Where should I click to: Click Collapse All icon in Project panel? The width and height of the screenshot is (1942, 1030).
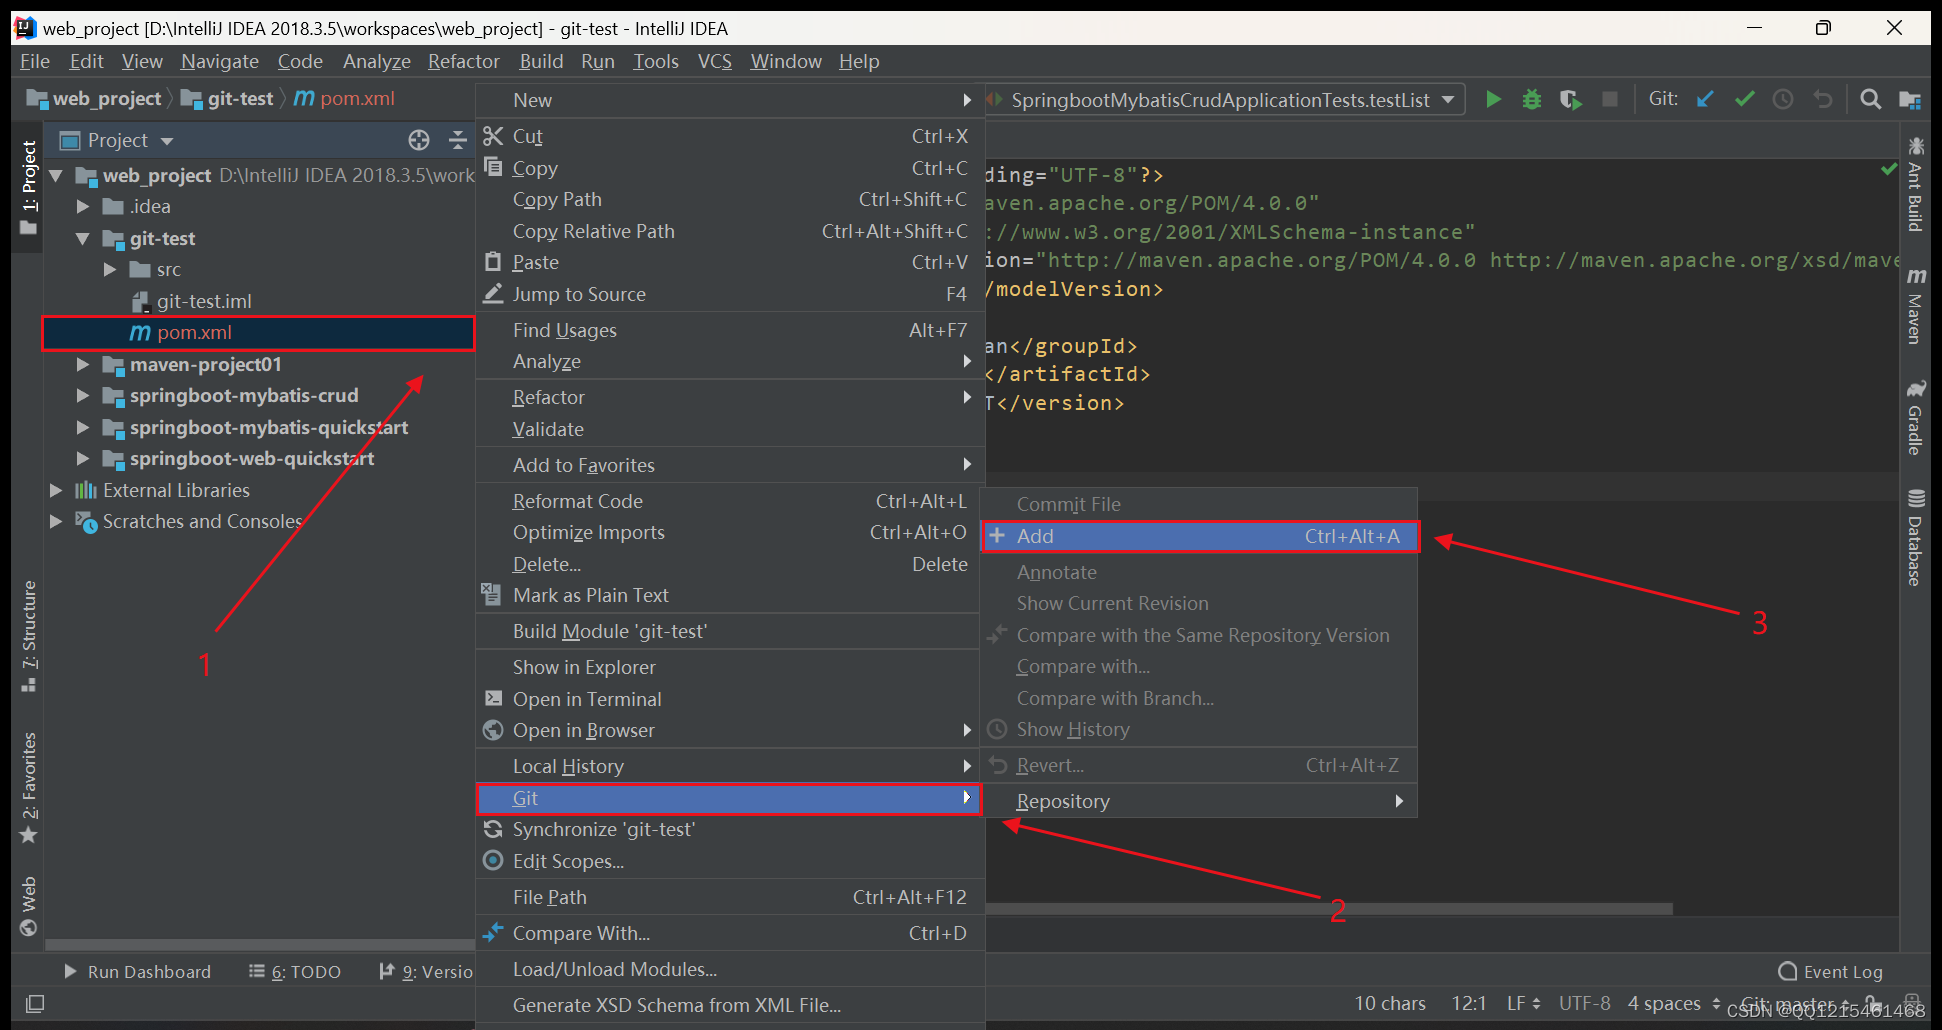pos(458,140)
